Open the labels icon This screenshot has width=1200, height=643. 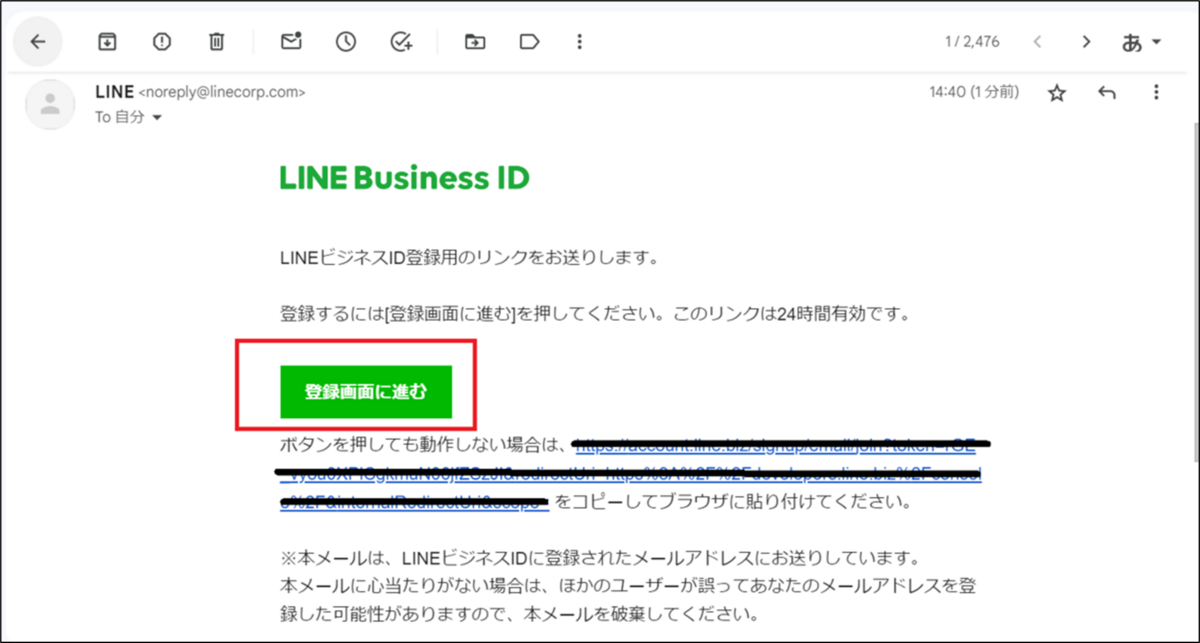(x=529, y=41)
